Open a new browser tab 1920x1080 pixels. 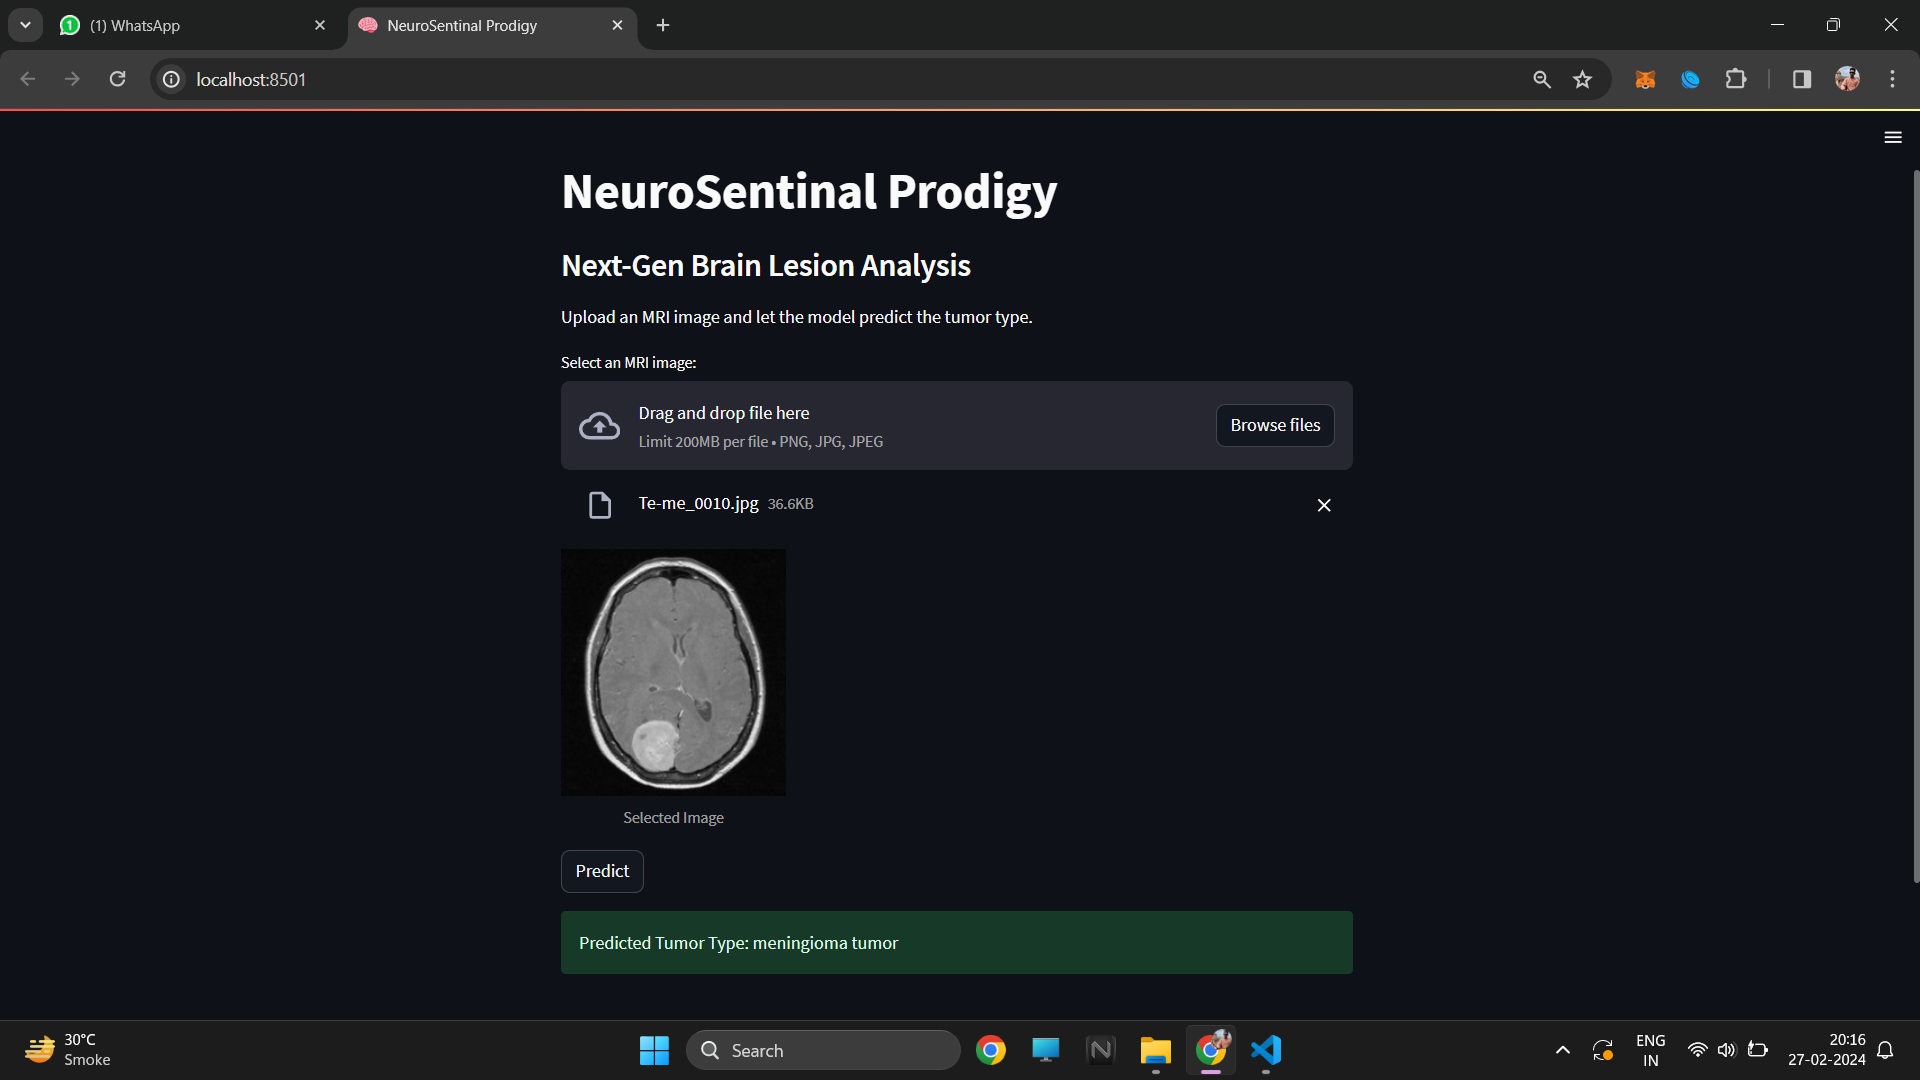click(x=663, y=25)
